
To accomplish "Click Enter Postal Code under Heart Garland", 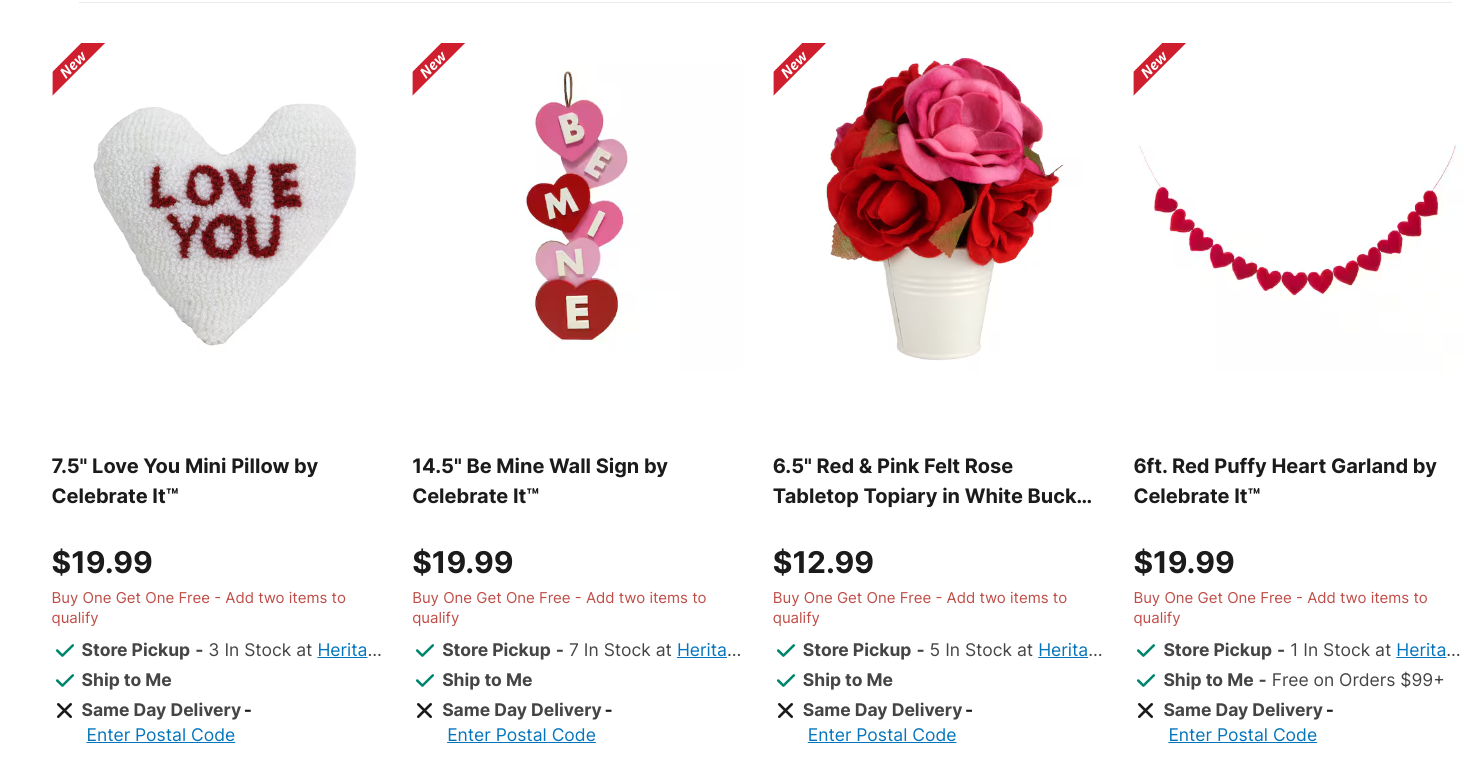I will point(1242,735).
